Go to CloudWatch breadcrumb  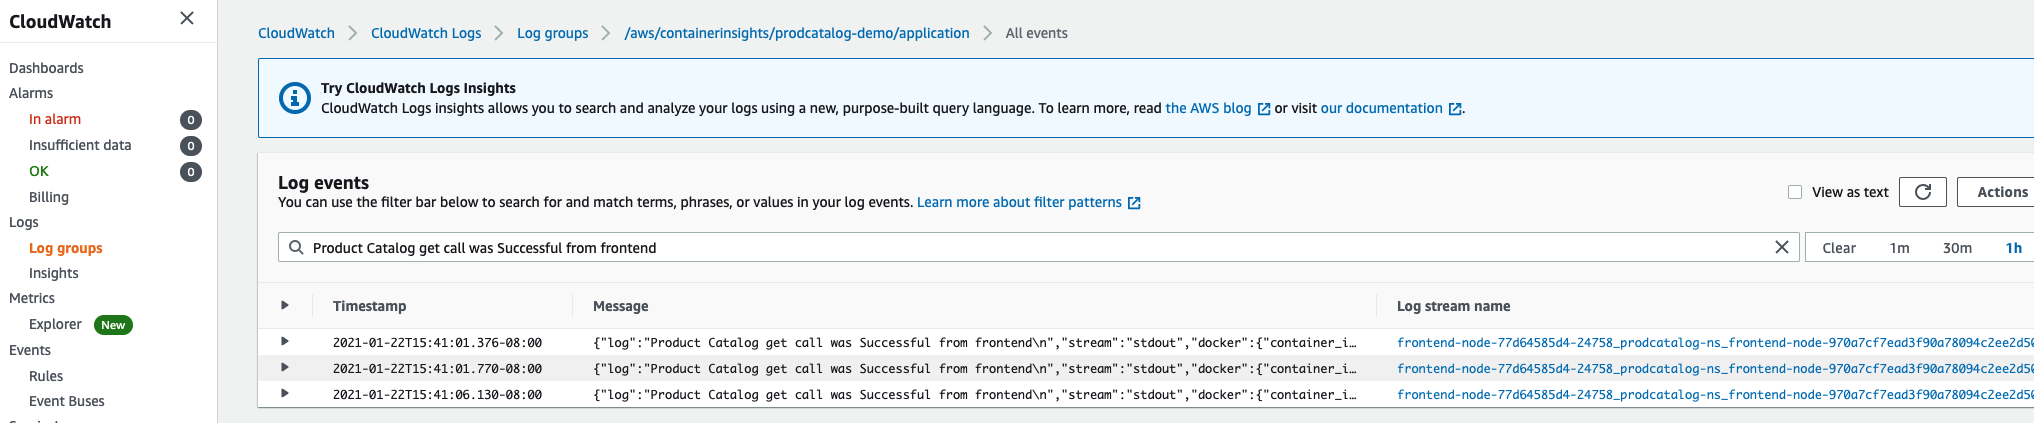[296, 33]
